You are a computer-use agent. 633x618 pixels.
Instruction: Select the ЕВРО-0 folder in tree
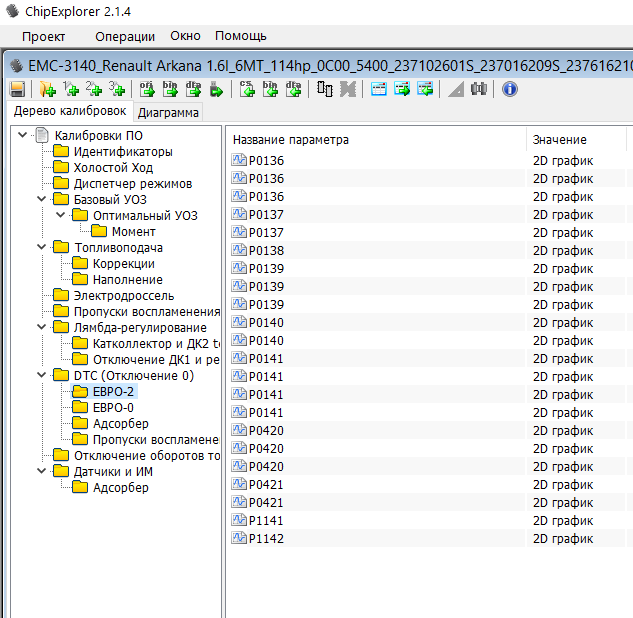(x=113, y=407)
